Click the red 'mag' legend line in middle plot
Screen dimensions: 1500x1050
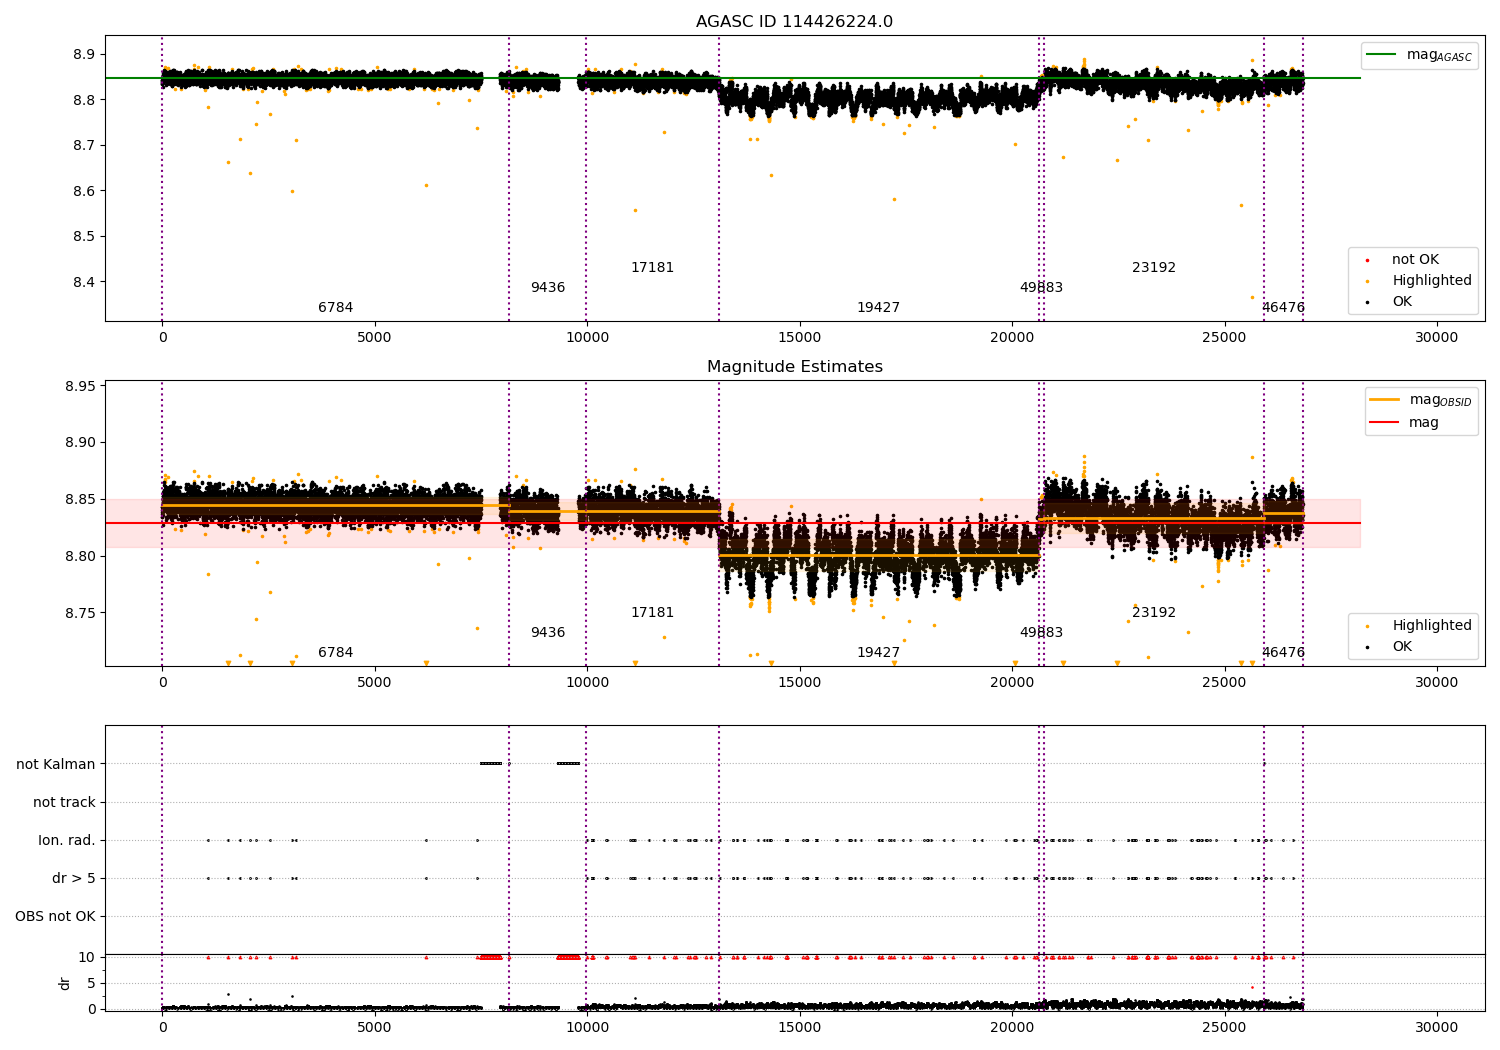(x=1384, y=422)
